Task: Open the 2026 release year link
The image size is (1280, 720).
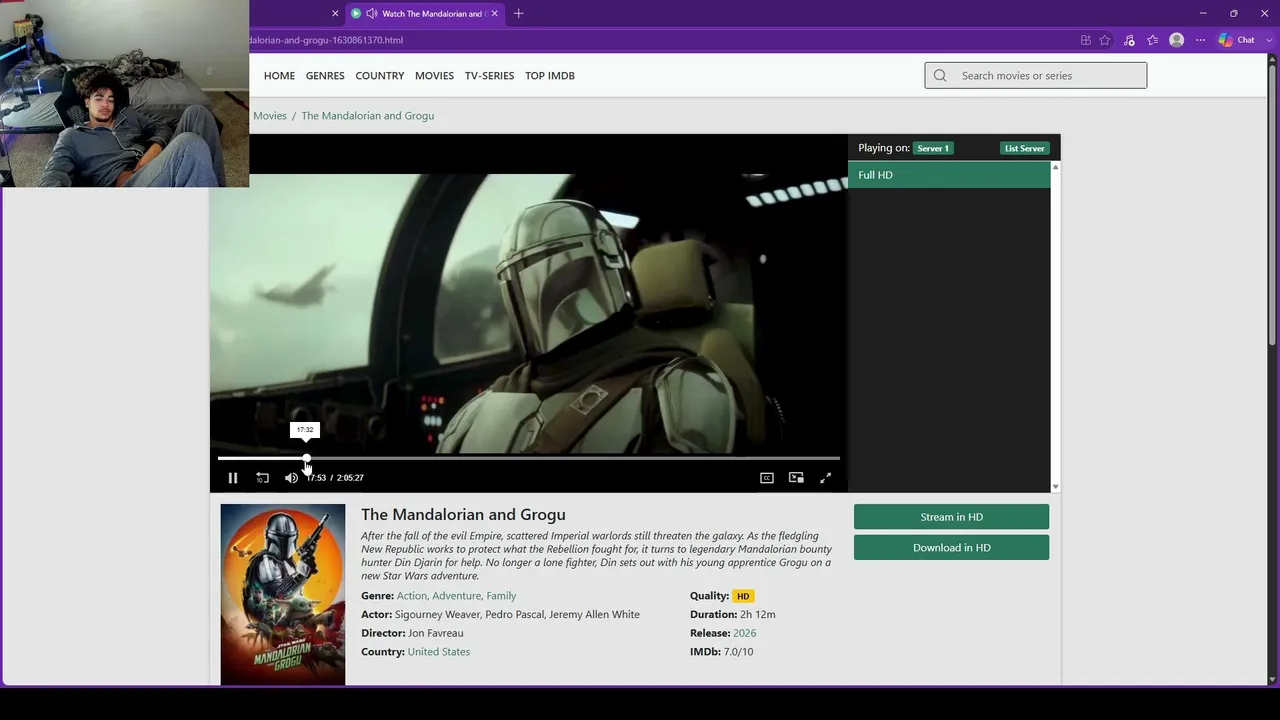Action: (x=744, y=633)
